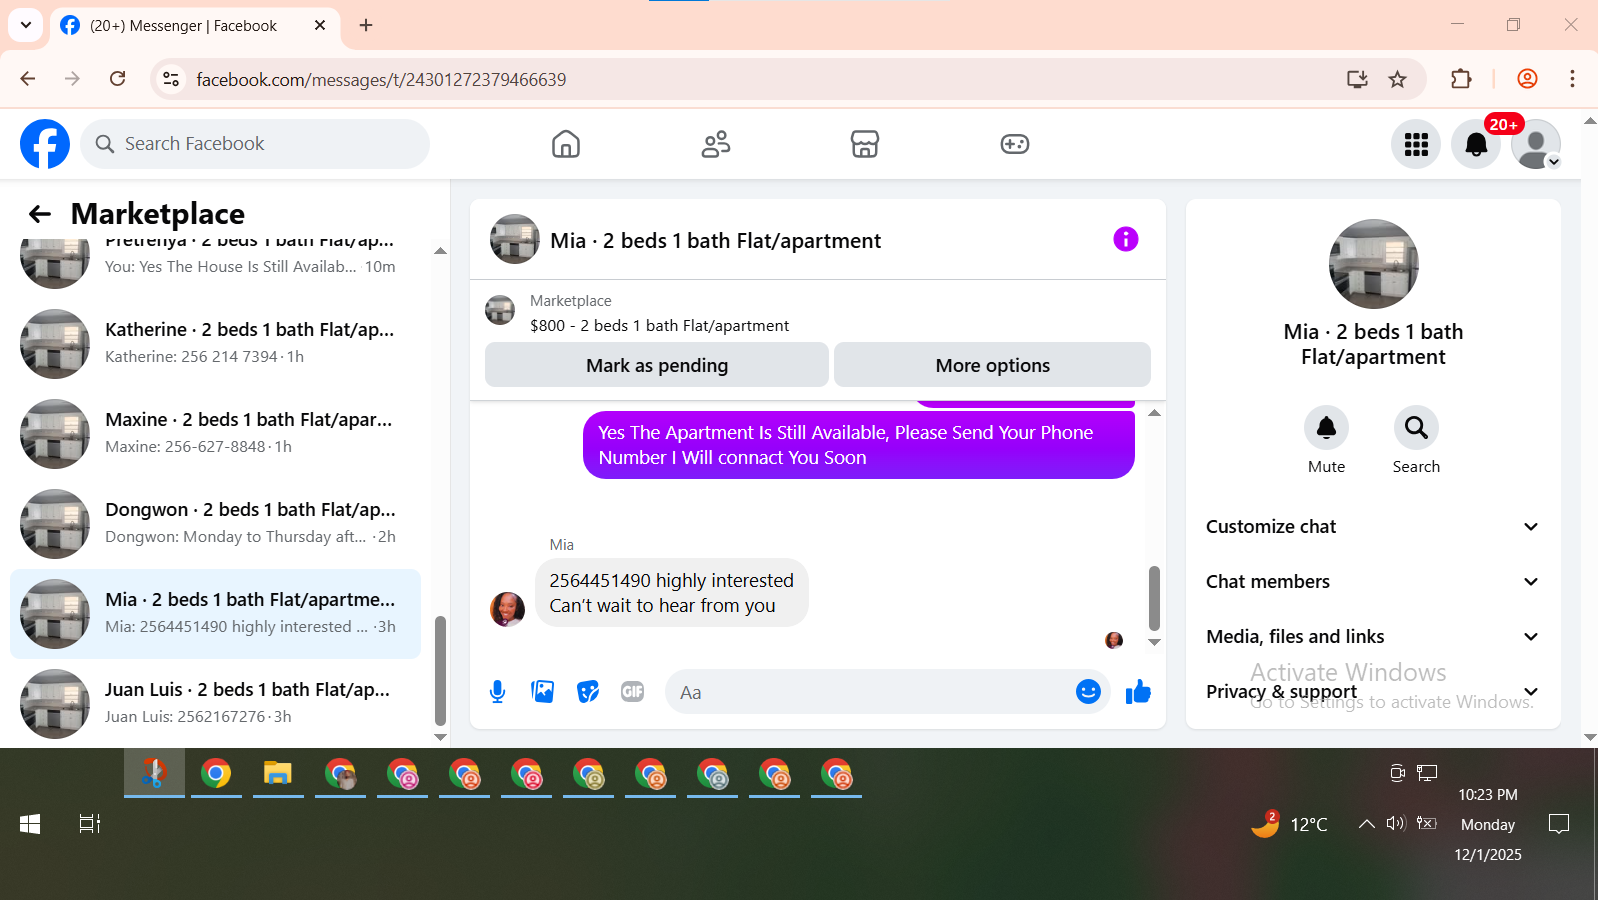The height and width of the screenshot is (900, 1598).
Task: Go back using the Marketplace arrow
Action: pyautogui.click(x=40, y=213)
